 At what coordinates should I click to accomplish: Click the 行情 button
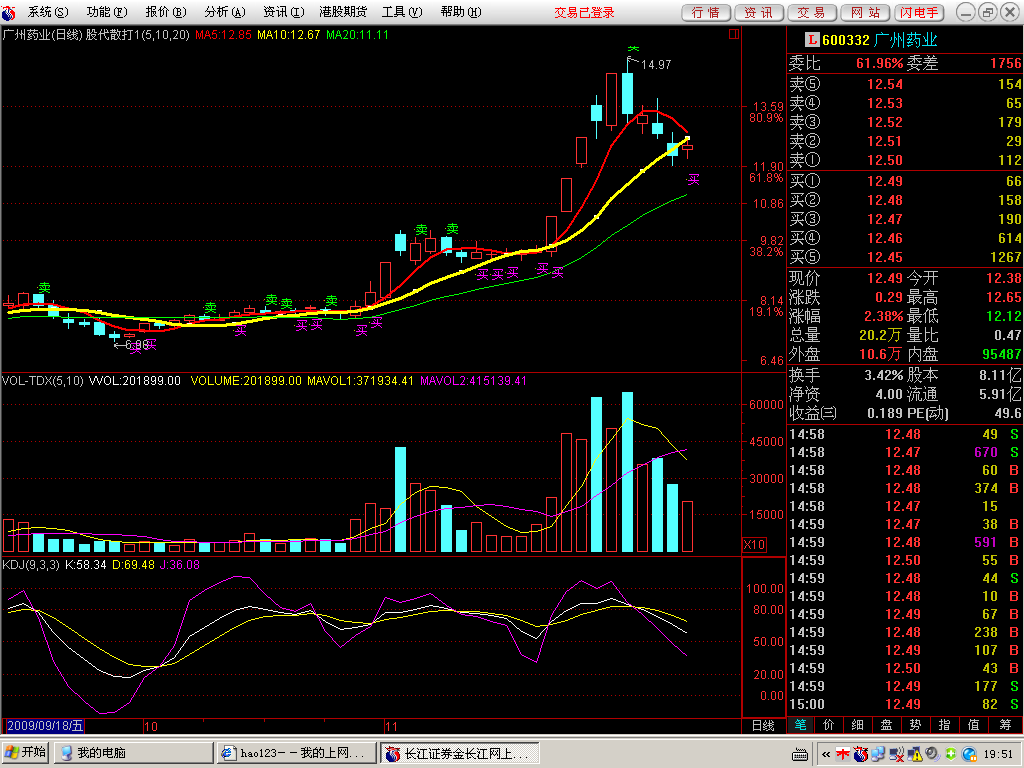tap(706, 12)
